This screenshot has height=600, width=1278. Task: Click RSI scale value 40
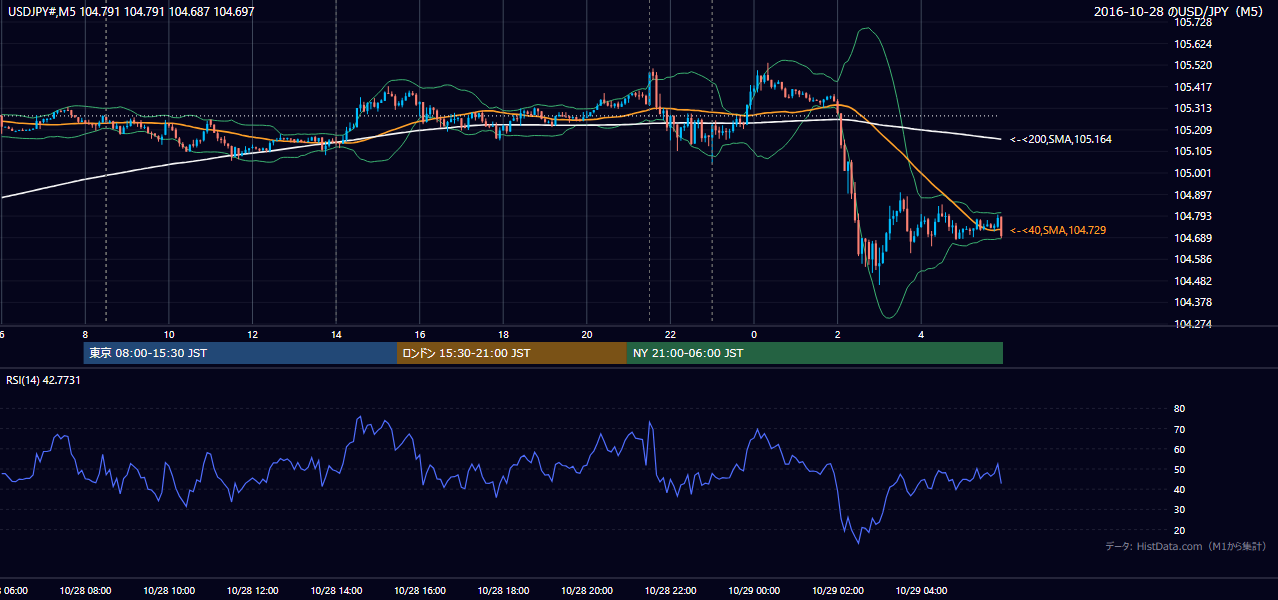pyautogui.click(x=1179, y=489)
